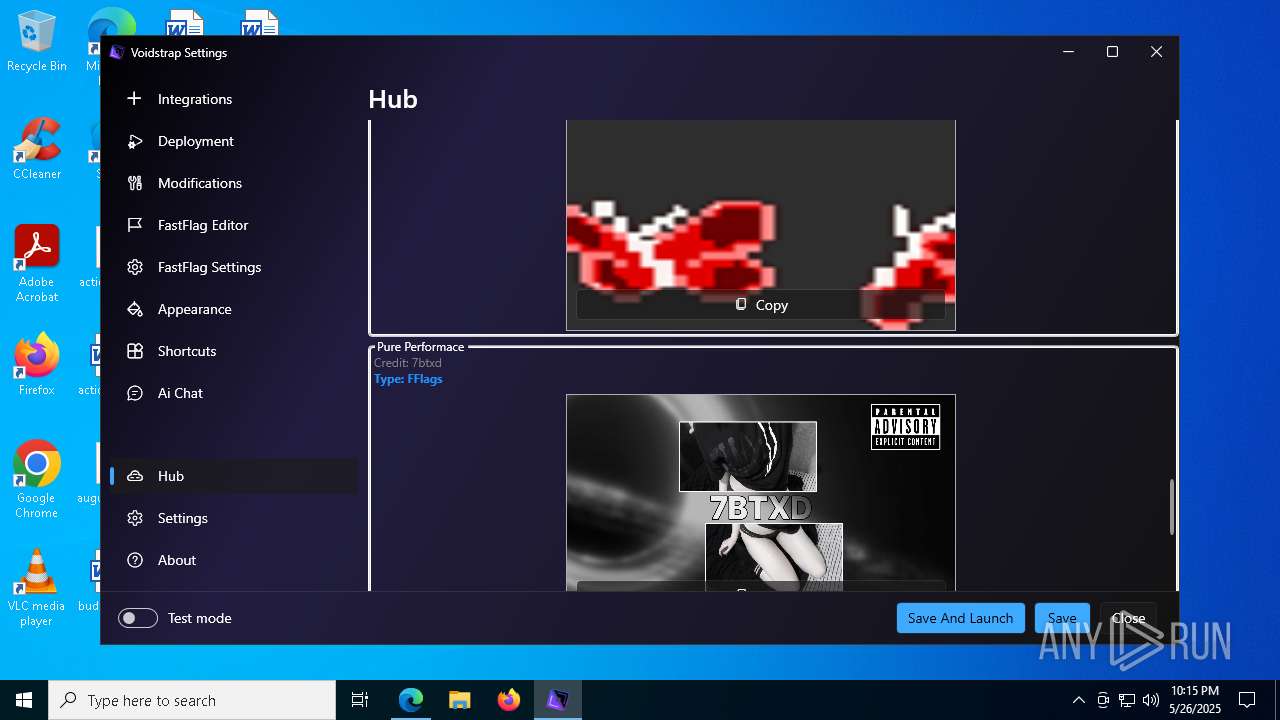
Task: Click the FastFlag Settings gear icon
Action: [x=135, y=267]
